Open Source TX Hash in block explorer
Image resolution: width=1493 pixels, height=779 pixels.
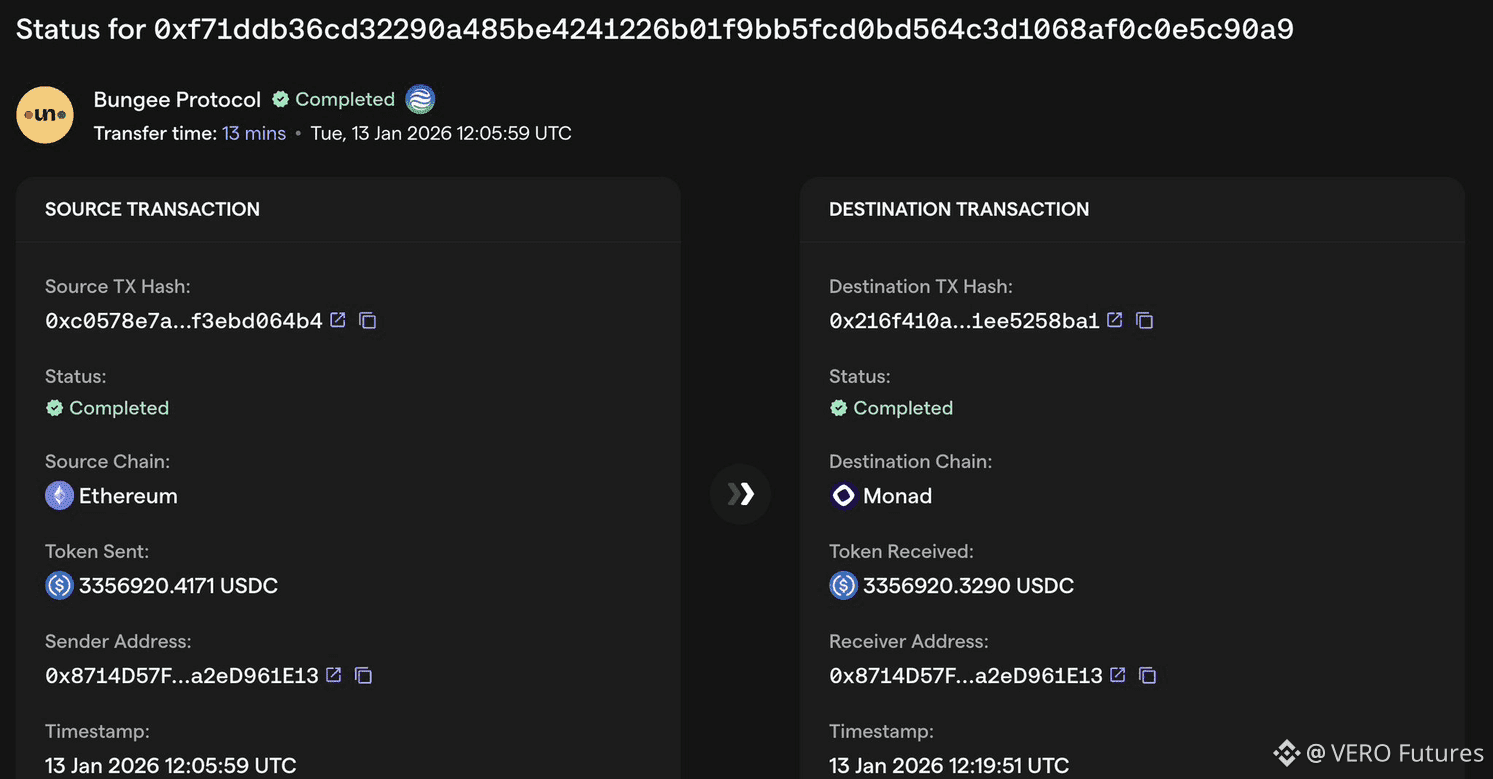[x=337, y=320]
